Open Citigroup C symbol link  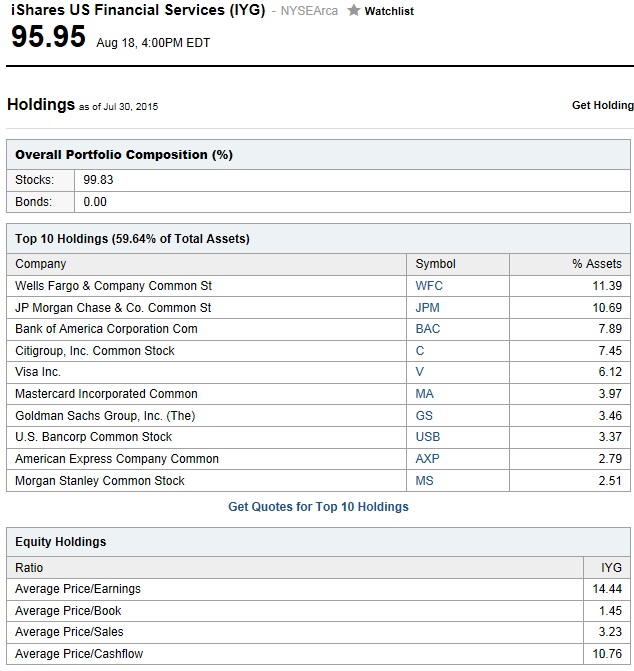[x=420, y=351]
